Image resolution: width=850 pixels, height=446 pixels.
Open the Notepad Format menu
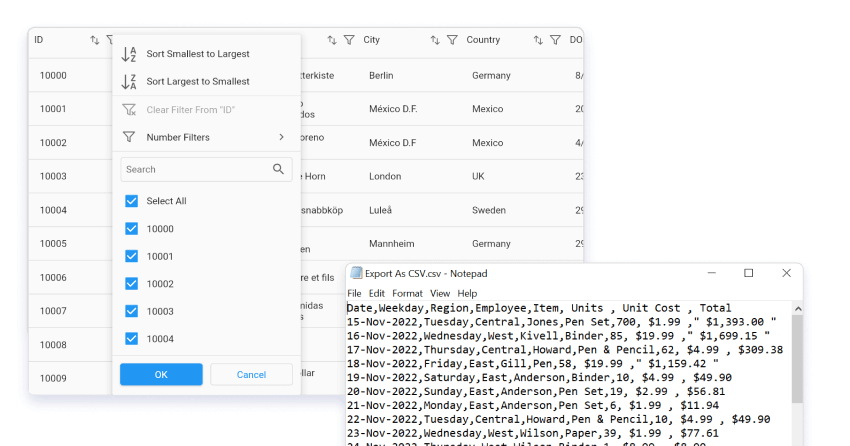(407, 293)
